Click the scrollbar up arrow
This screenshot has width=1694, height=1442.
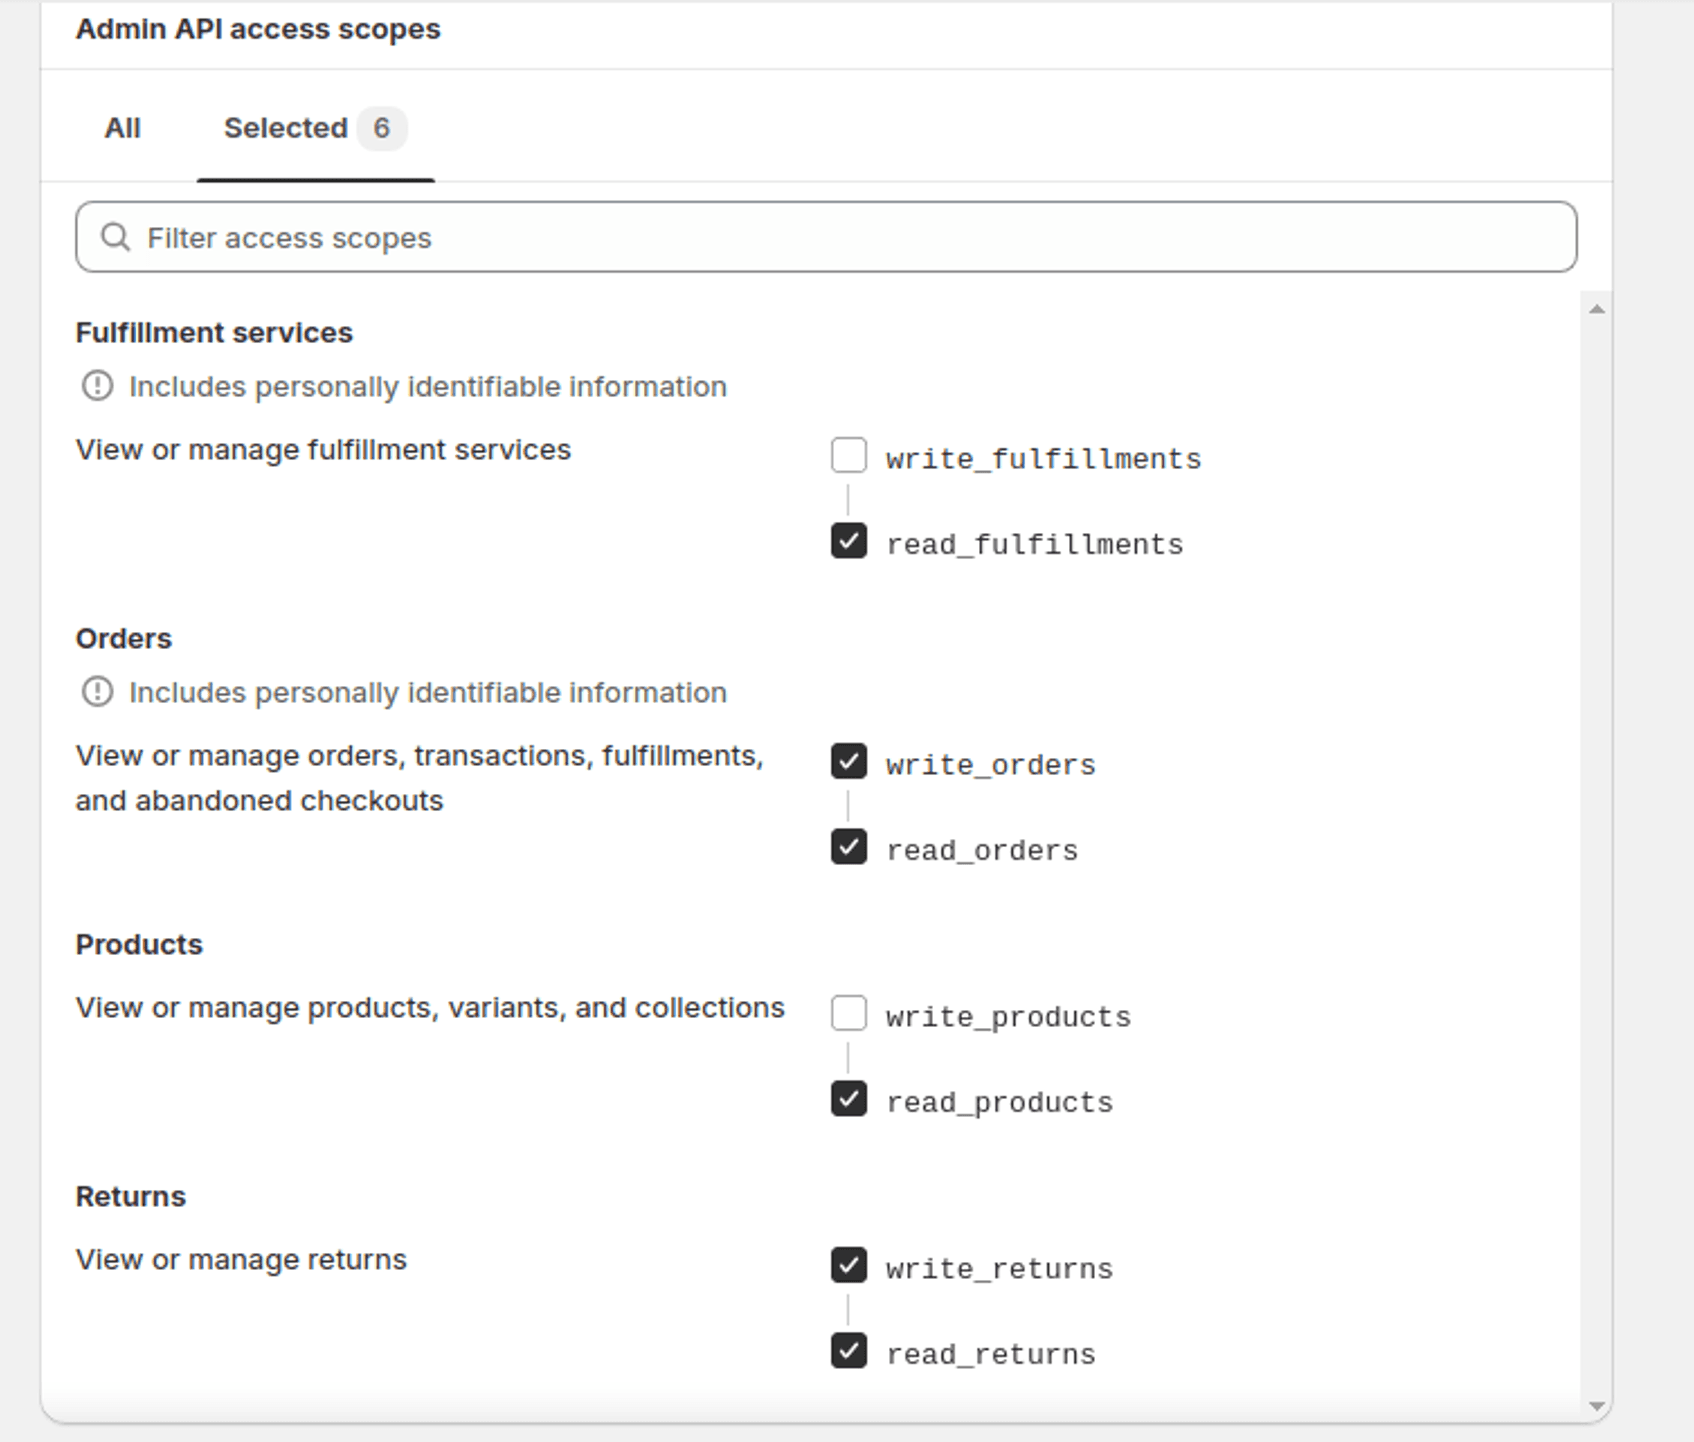click(1598, 309)
